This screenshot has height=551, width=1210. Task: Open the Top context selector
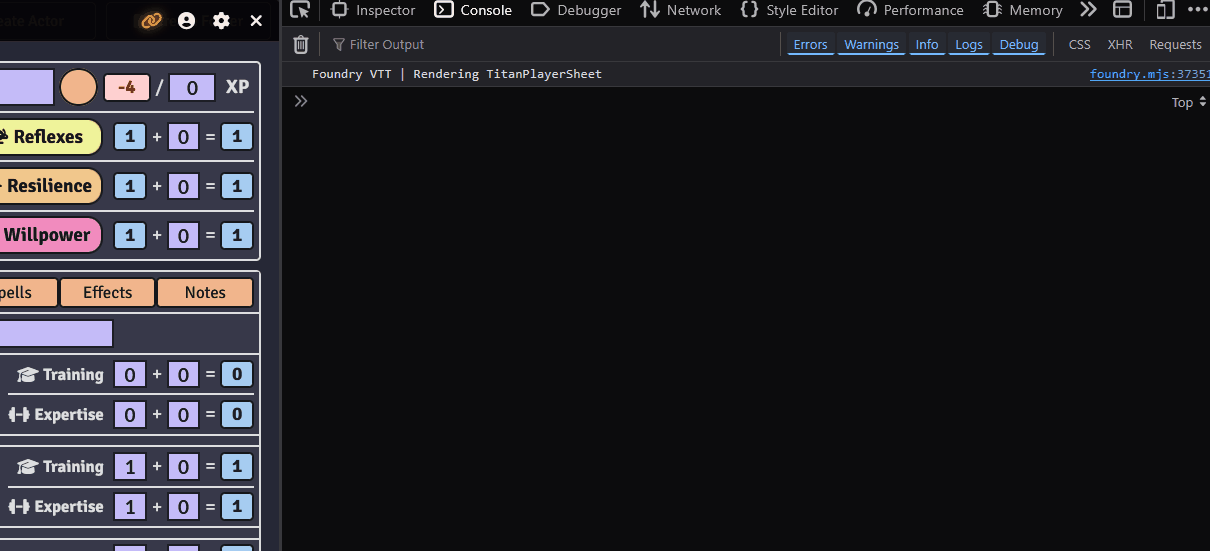pyautogui.click(x=1189, y=102)
